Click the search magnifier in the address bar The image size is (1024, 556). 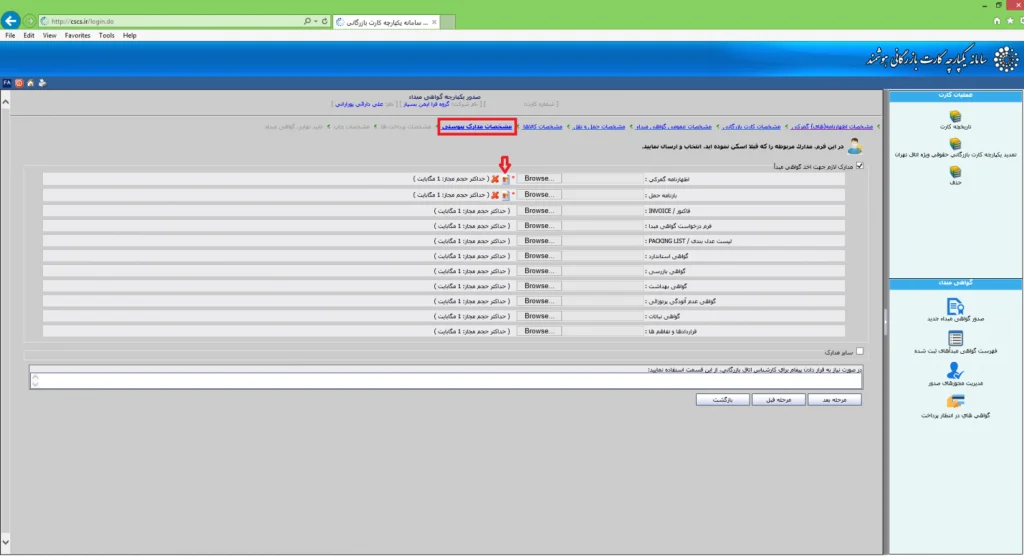click(307, 21)
